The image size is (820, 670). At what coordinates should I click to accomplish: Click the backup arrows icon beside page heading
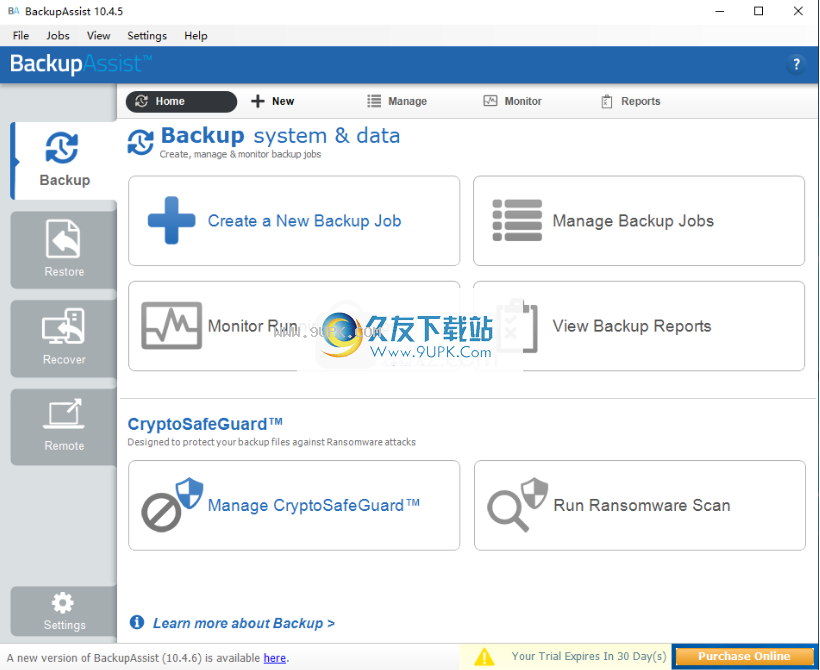coord(141,142)
